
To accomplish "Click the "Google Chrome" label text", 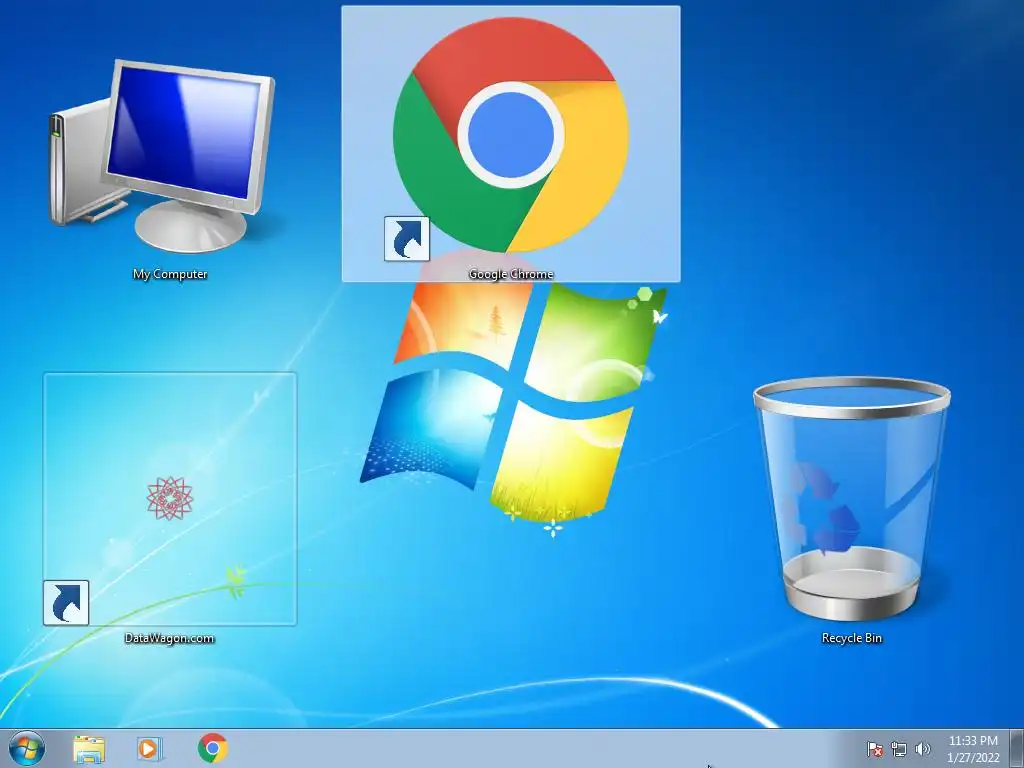I will (x=511, y=274).
